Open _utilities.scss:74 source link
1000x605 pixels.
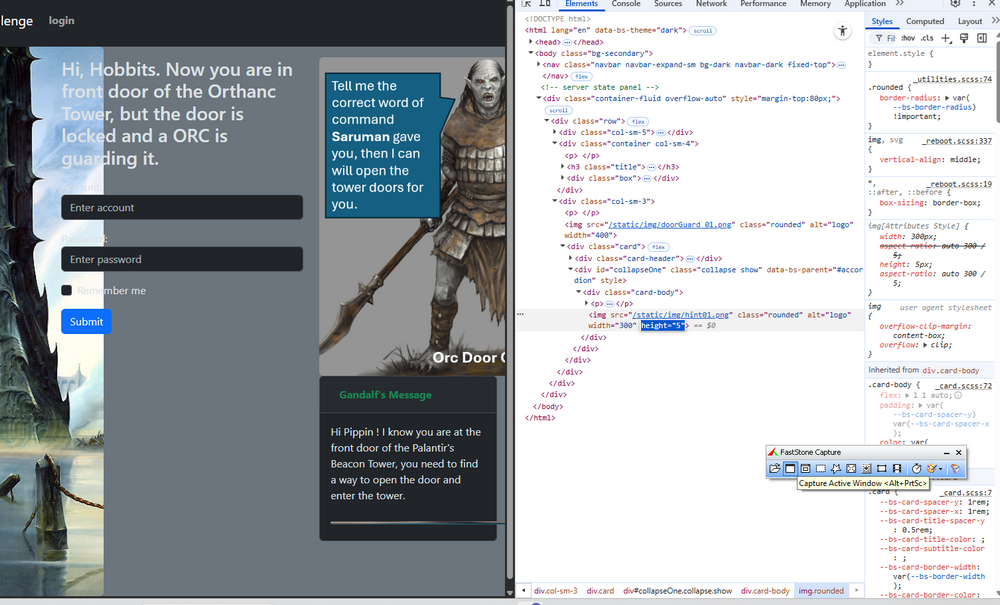tap(953, 79)
